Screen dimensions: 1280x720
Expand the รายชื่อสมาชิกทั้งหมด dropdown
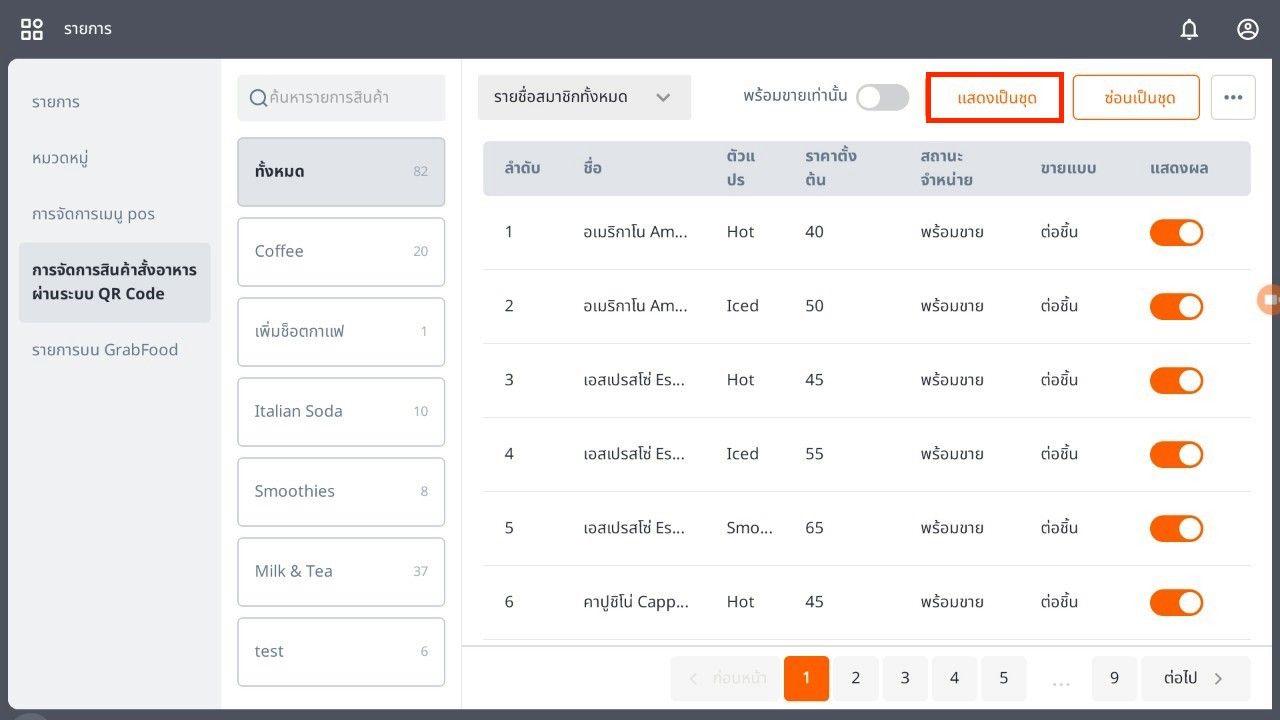pyautogui.click(x=584, y=97)
